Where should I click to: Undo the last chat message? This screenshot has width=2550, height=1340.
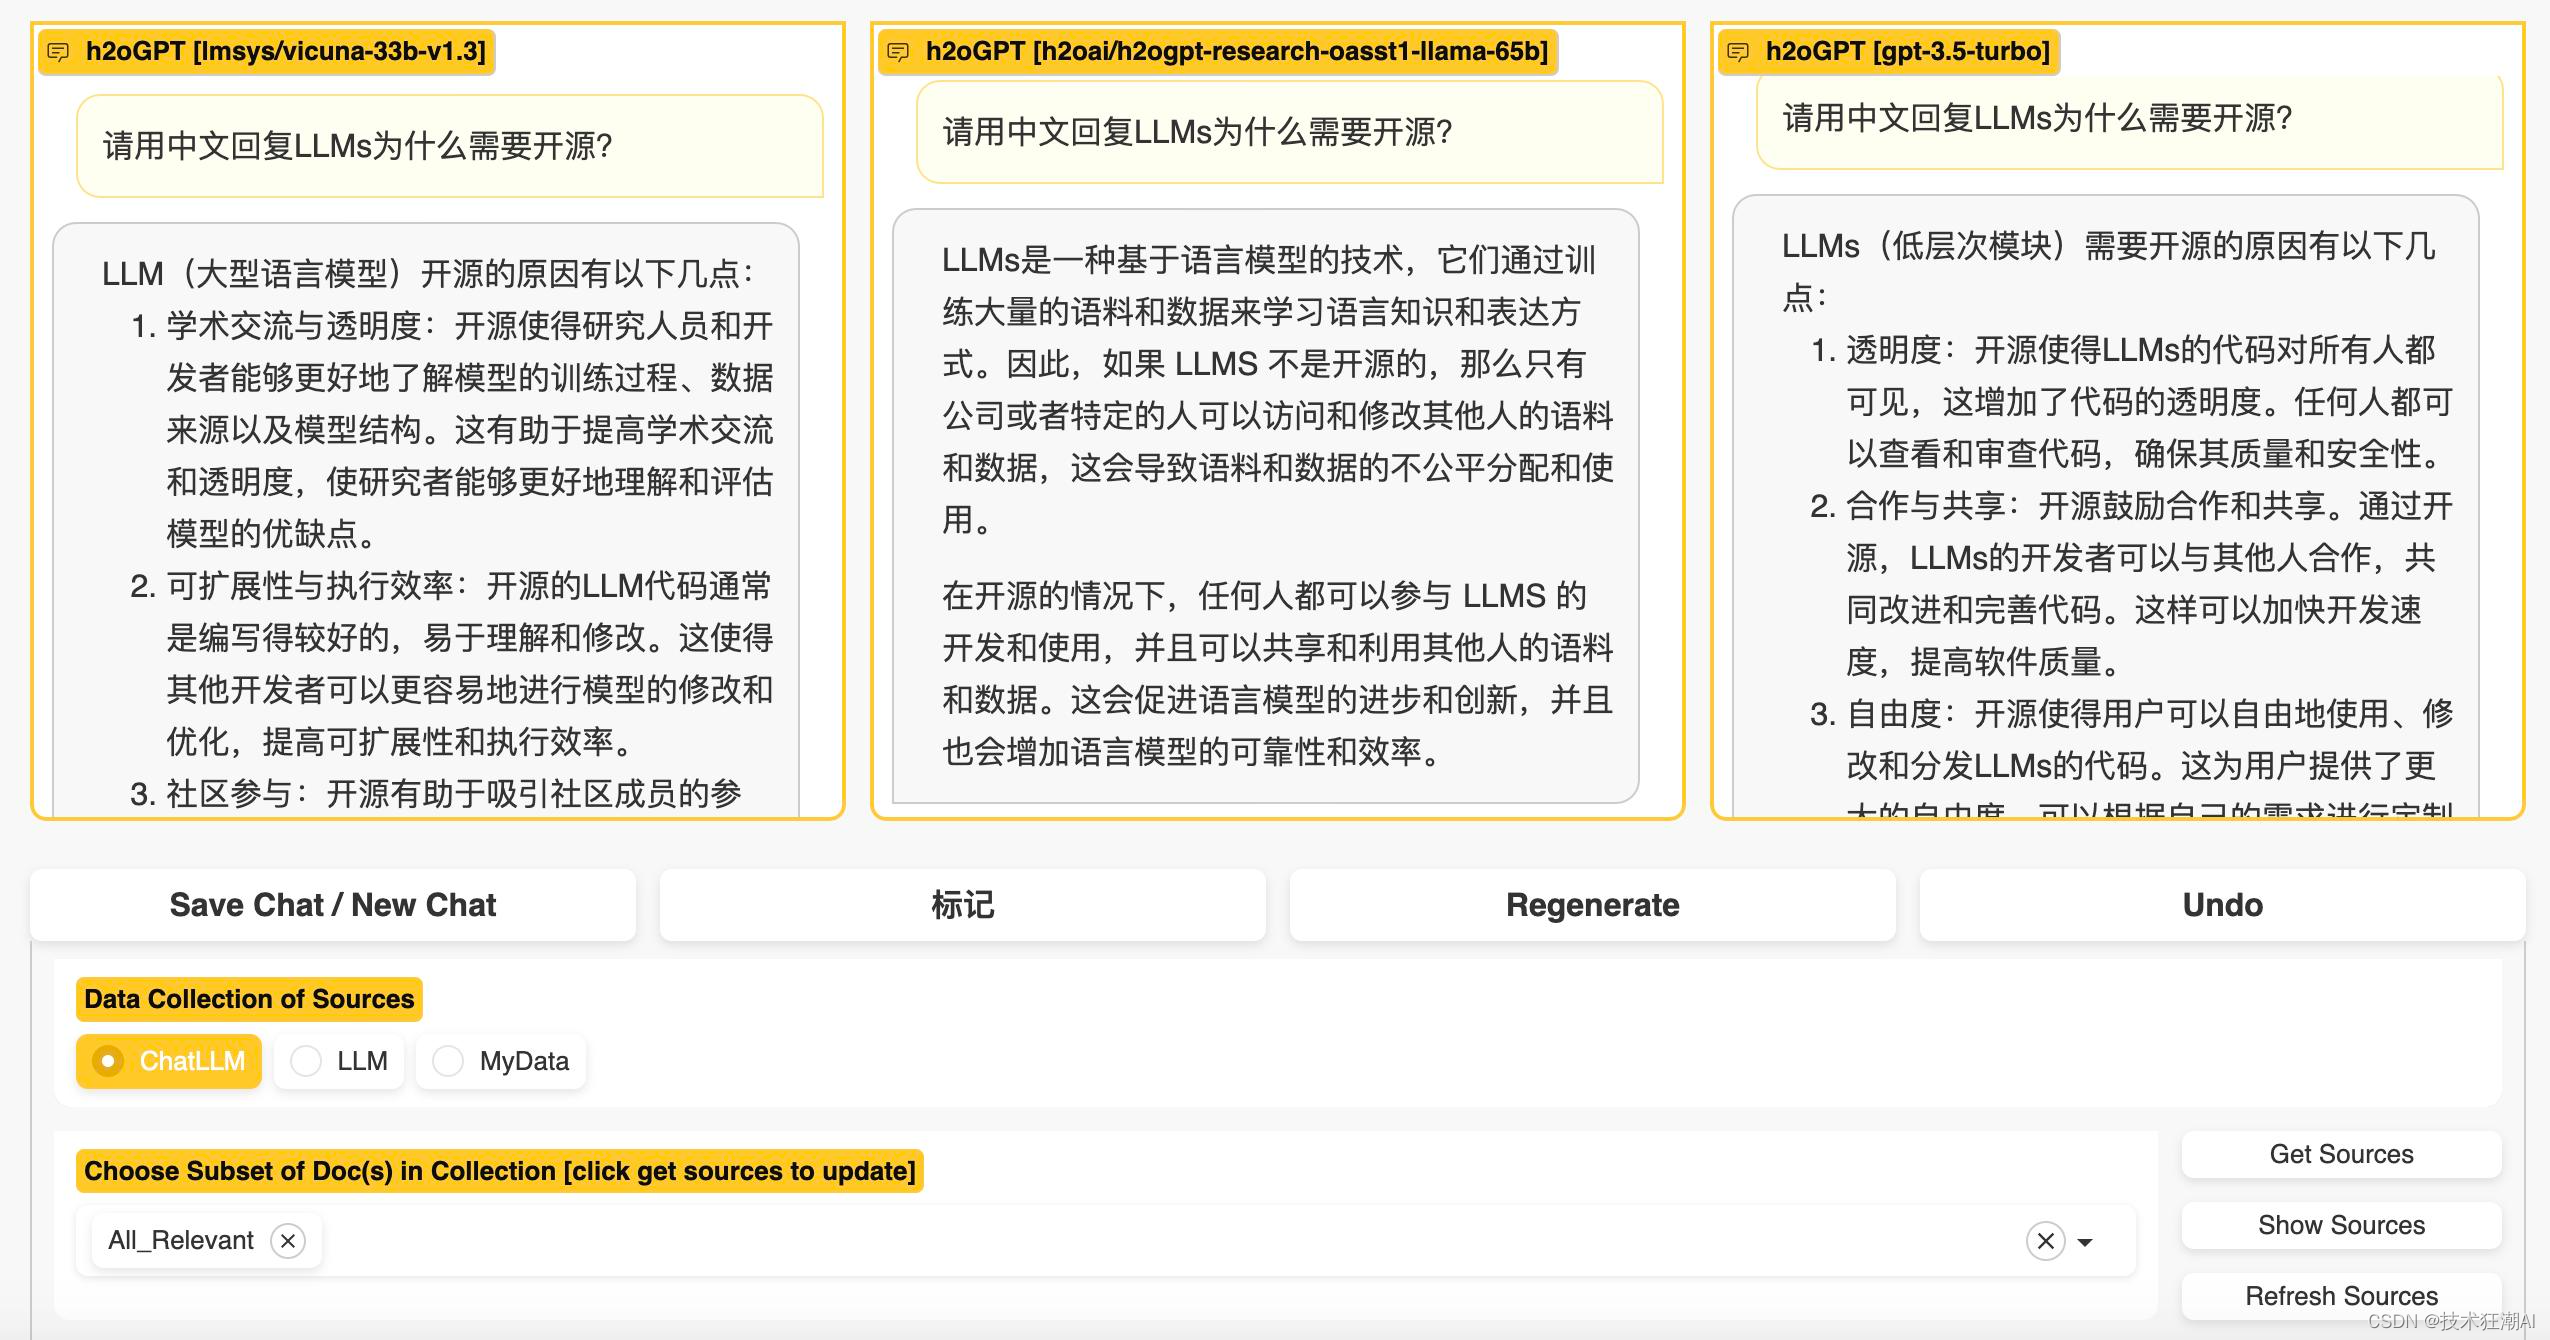pos(2222,905)
